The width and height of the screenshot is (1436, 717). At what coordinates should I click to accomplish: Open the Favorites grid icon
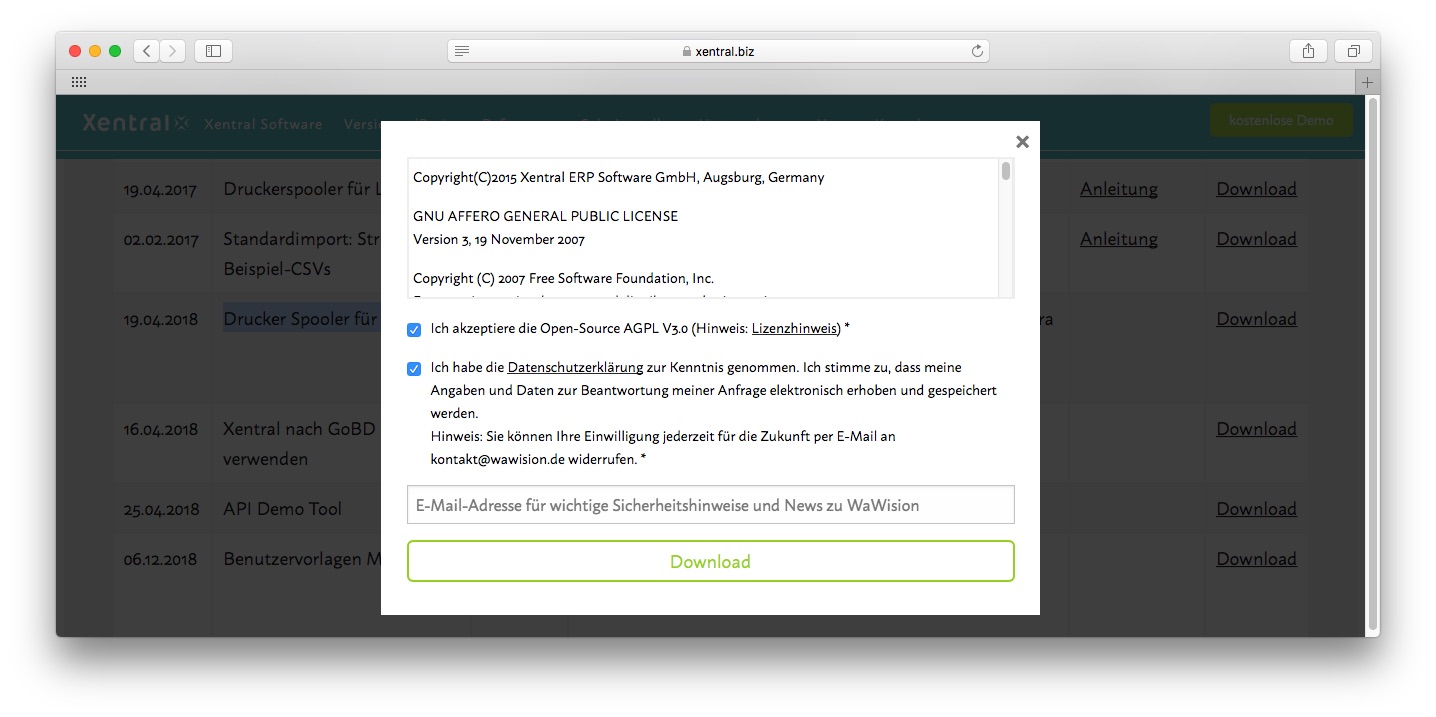(79, 82)
